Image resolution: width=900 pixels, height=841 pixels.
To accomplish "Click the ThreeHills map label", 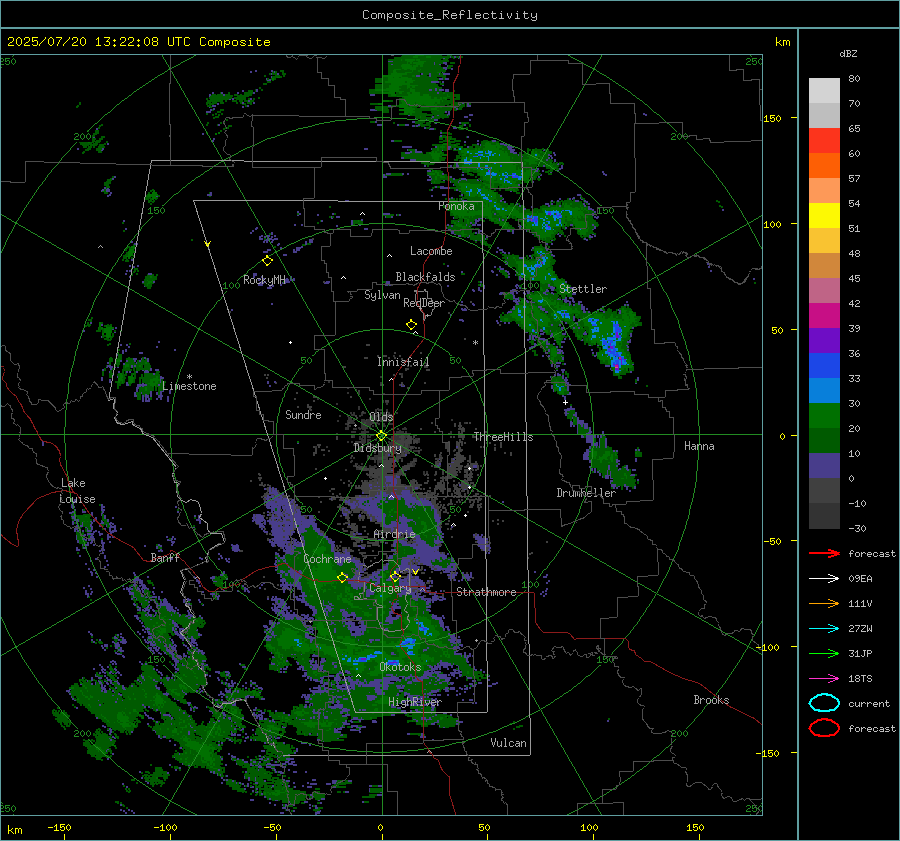I will click(x=503, y=437).
